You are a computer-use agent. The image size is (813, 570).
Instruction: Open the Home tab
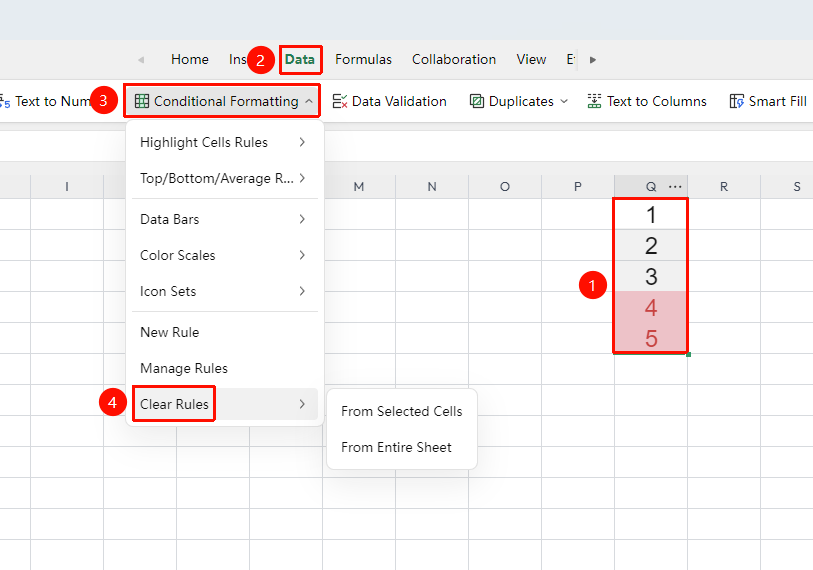pos(190,60)
